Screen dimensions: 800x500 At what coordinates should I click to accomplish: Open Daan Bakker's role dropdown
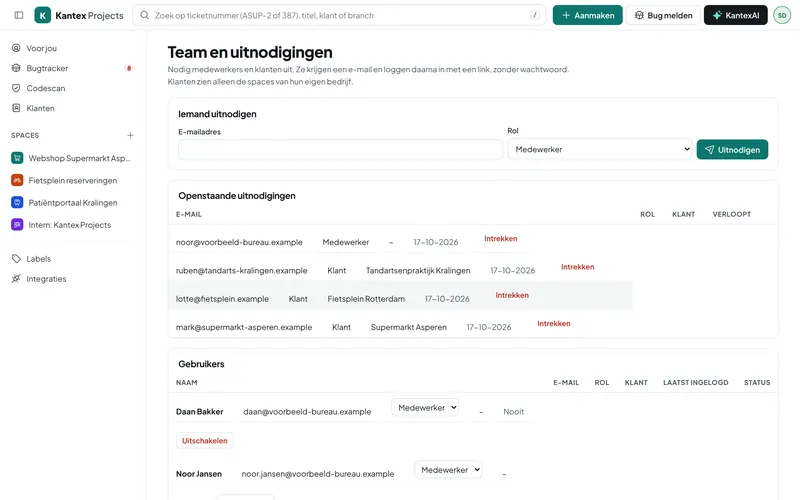[x=425, y=407]
